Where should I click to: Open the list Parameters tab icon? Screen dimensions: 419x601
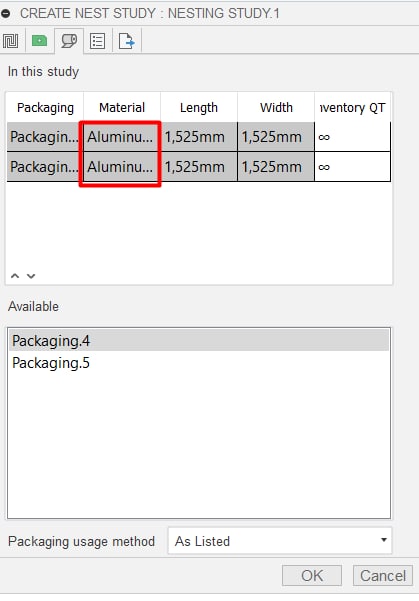tap(97, 41)
